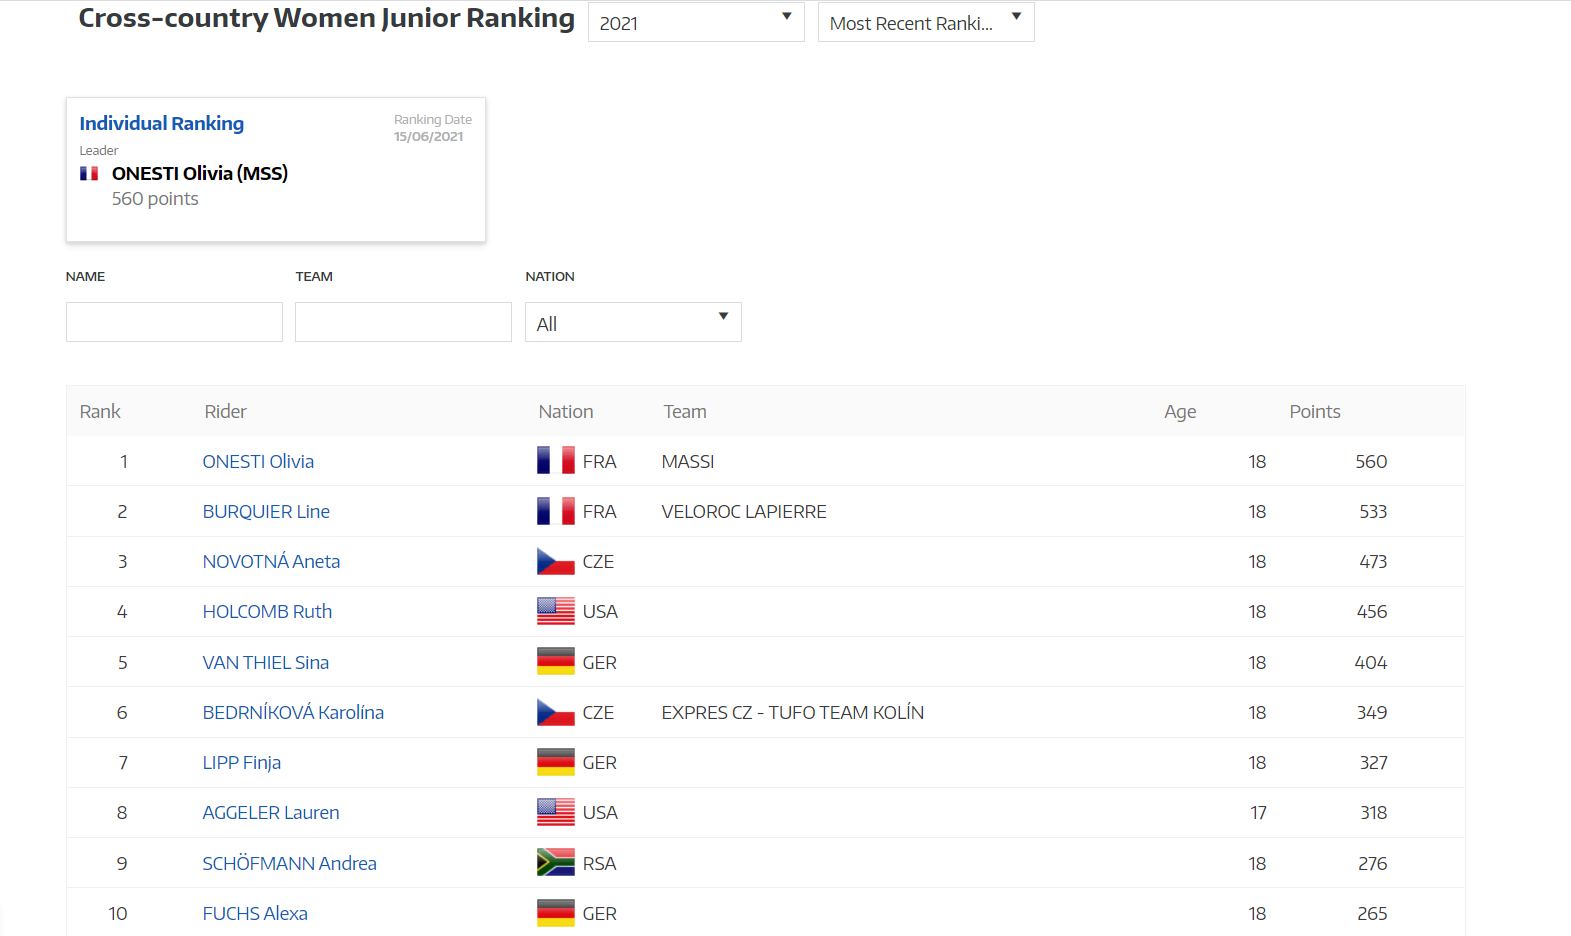This screenshot has width=1571, height=936.
Task: Click the Rank column header
Action: tap(100, 412)
